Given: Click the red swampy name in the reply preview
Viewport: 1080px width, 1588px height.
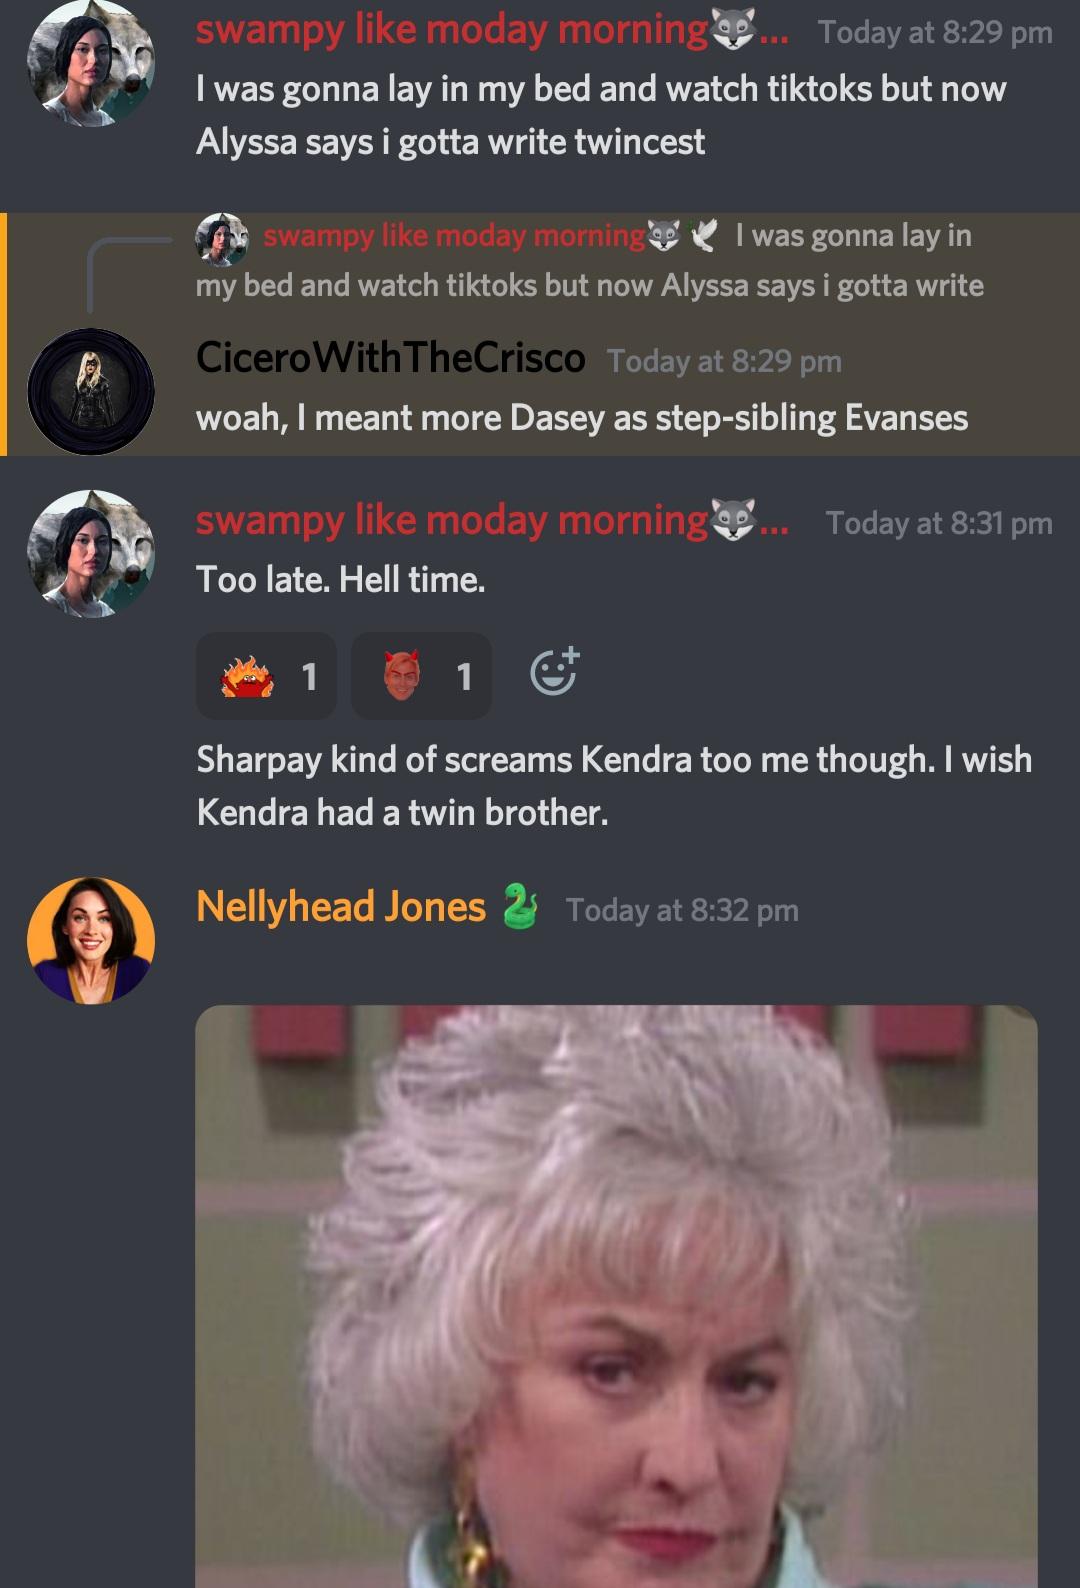Looking at the screenshot, I should click(x=454, y=236).
